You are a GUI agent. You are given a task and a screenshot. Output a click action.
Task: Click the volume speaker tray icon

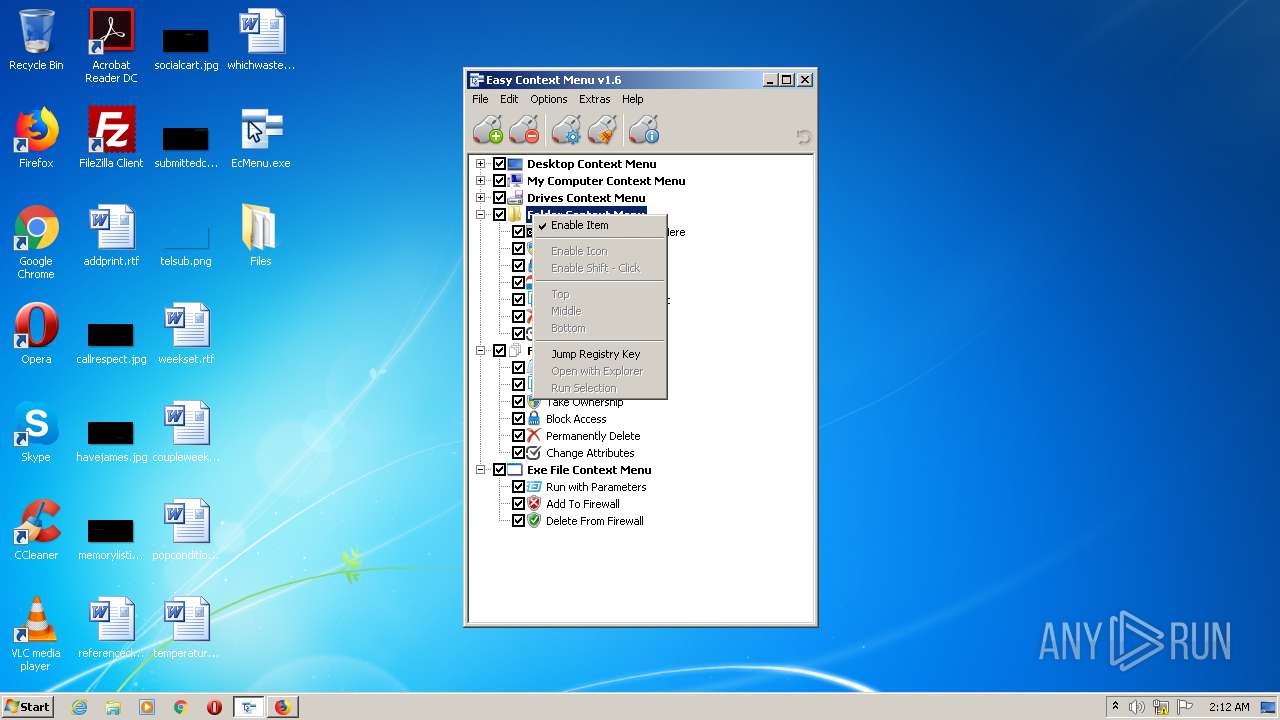[1137, 707]
